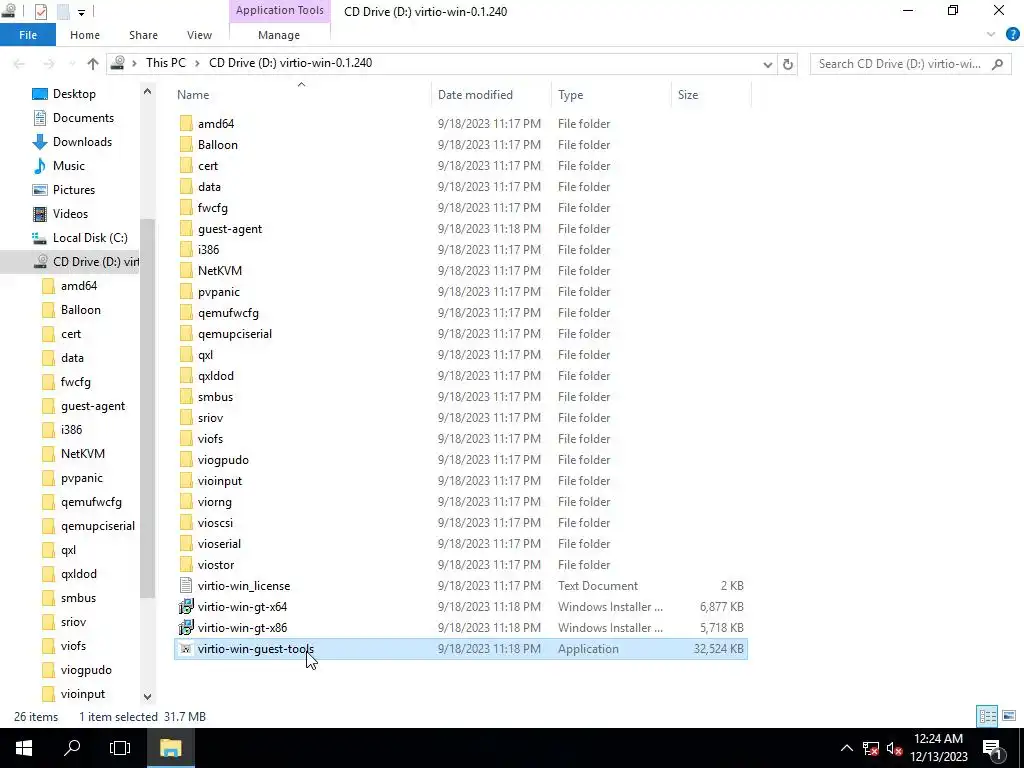
Task: Click the Music note icon in sidebar
Action: click(40, 166)
